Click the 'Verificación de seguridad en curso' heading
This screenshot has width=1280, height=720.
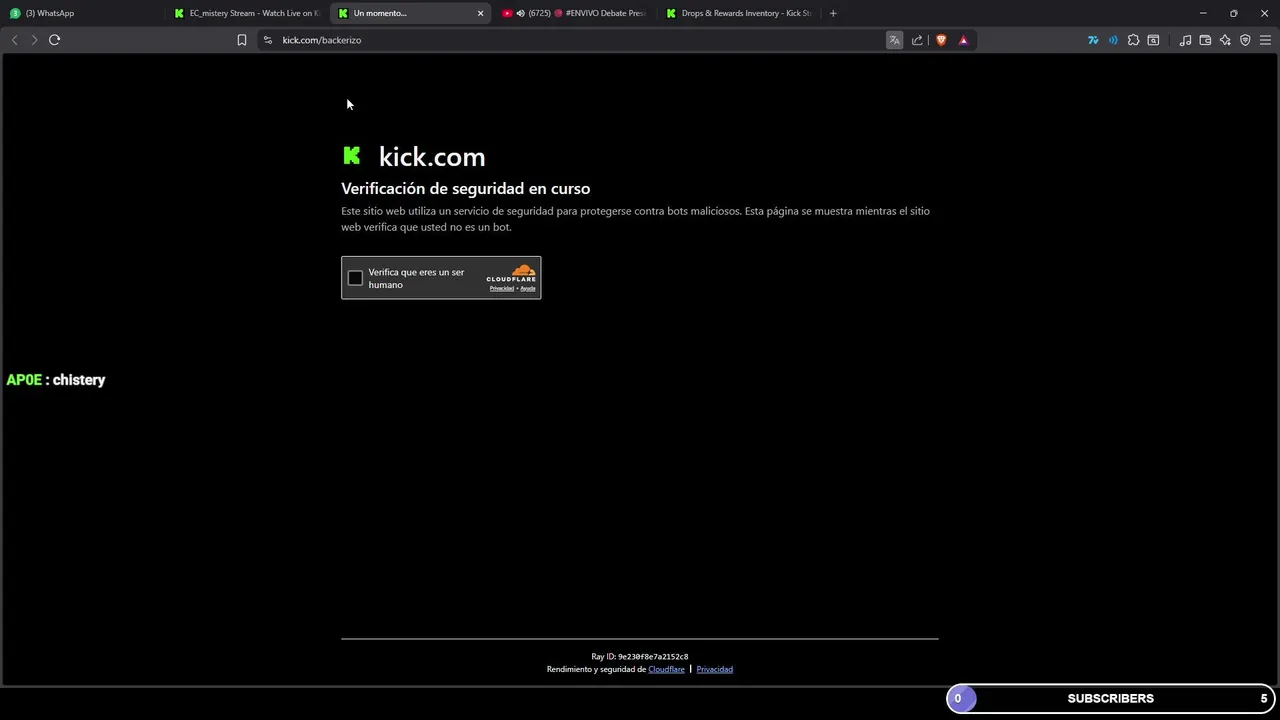(x=466, y=188)
